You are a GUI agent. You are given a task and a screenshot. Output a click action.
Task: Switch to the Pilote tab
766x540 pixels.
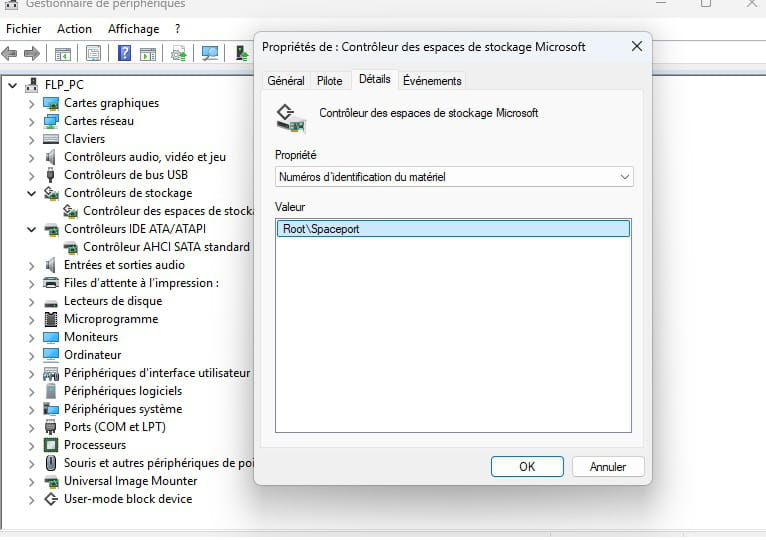click(329, 81)
